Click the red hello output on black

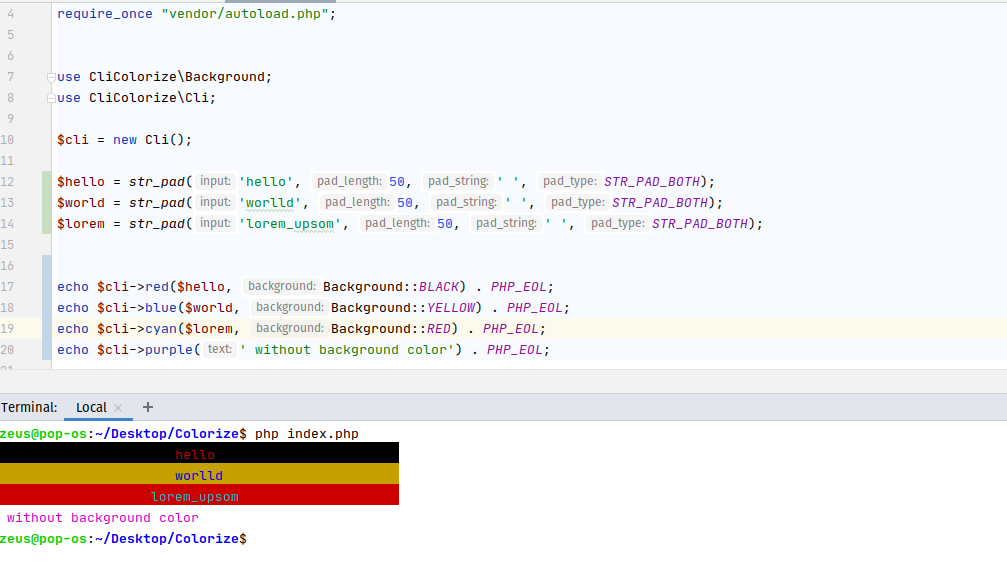coord(195,455)
